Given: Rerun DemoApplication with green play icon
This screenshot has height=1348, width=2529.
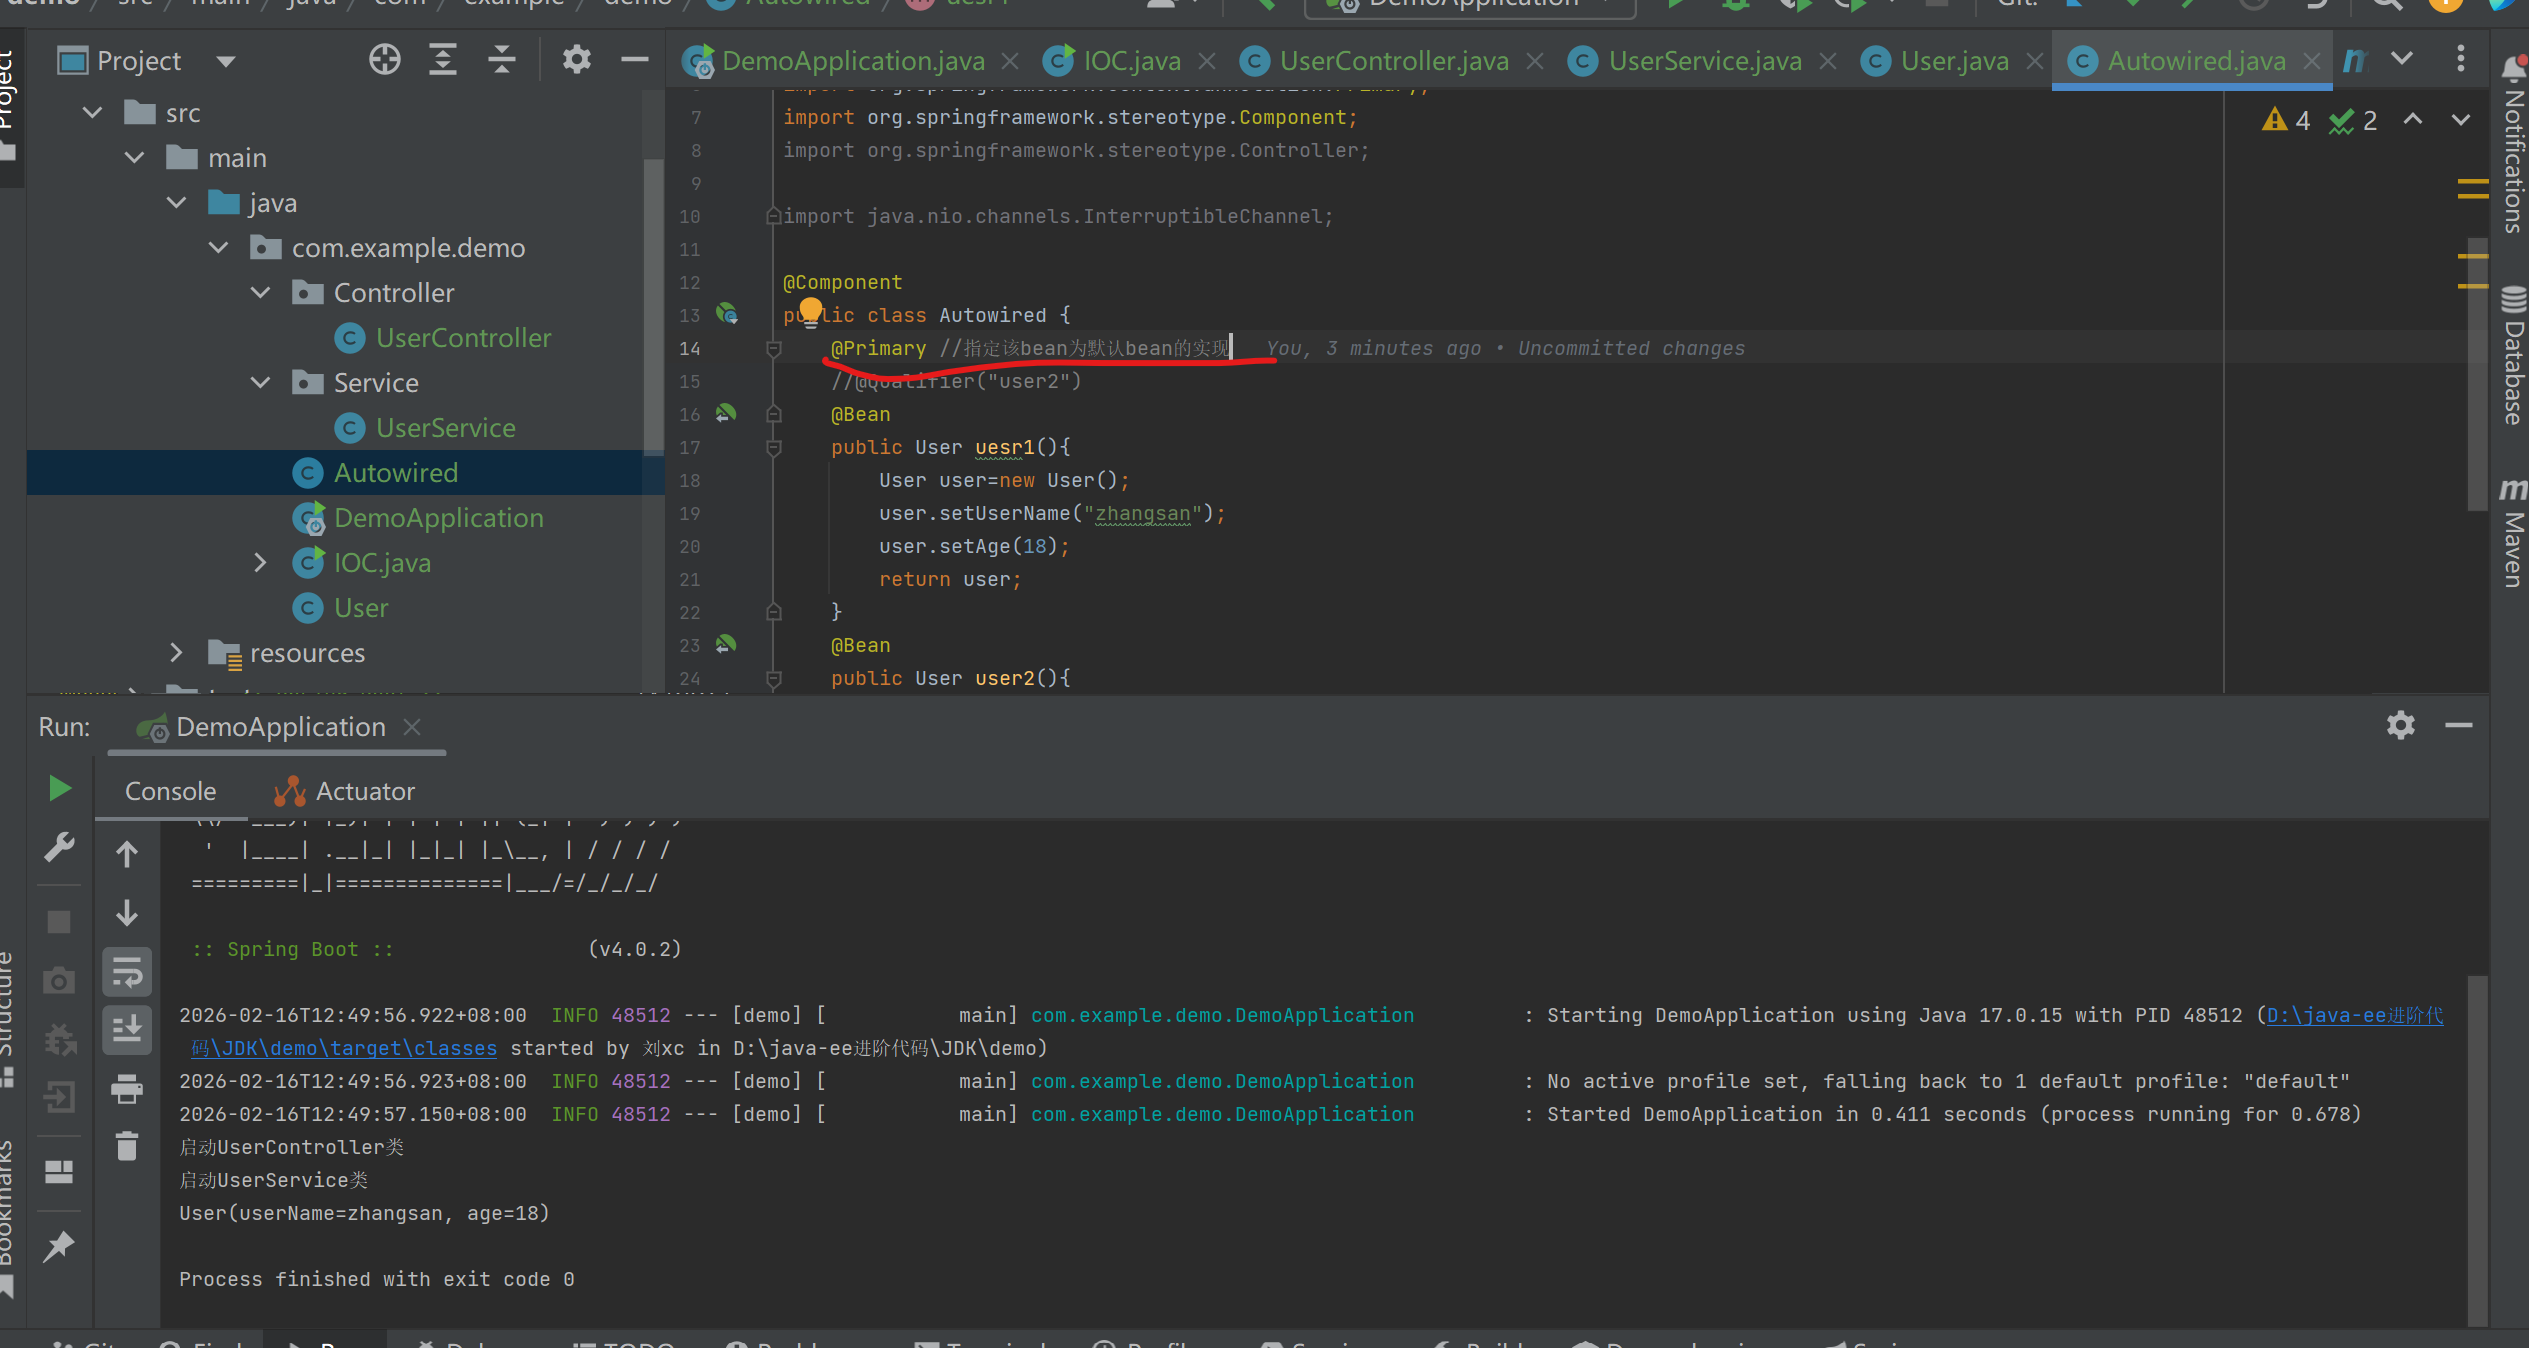Looking at the screenshot, I should [59, 789].
